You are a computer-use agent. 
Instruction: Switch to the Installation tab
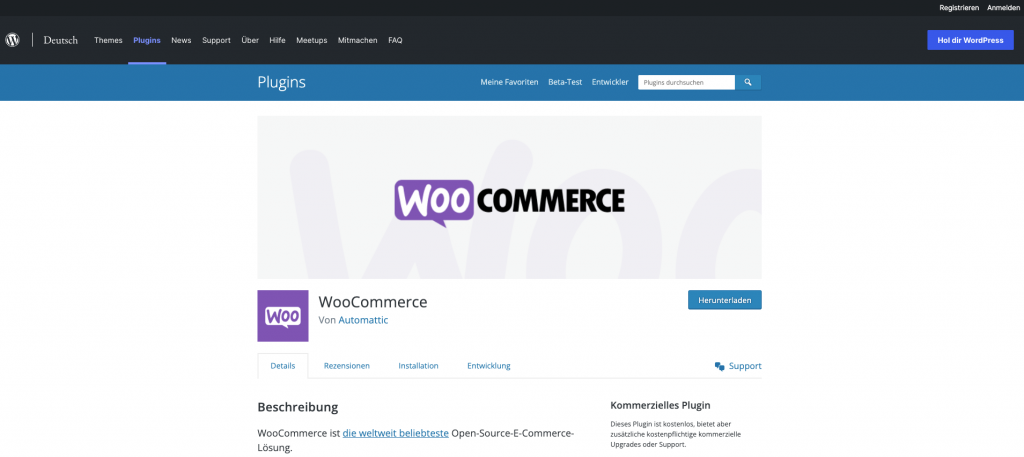click(x=418, y=366)
